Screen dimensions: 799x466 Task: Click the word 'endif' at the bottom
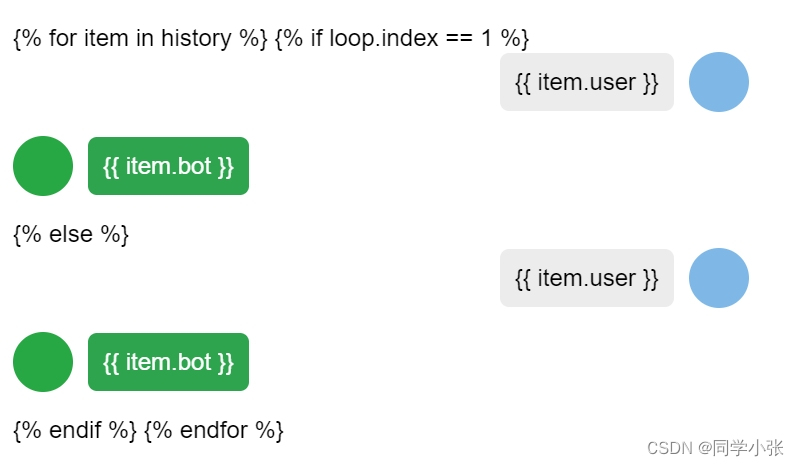75,431
